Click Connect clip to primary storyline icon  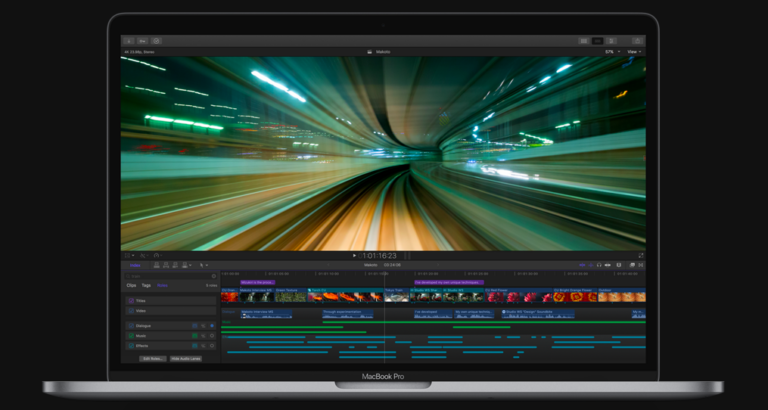[x=157, y=265]
